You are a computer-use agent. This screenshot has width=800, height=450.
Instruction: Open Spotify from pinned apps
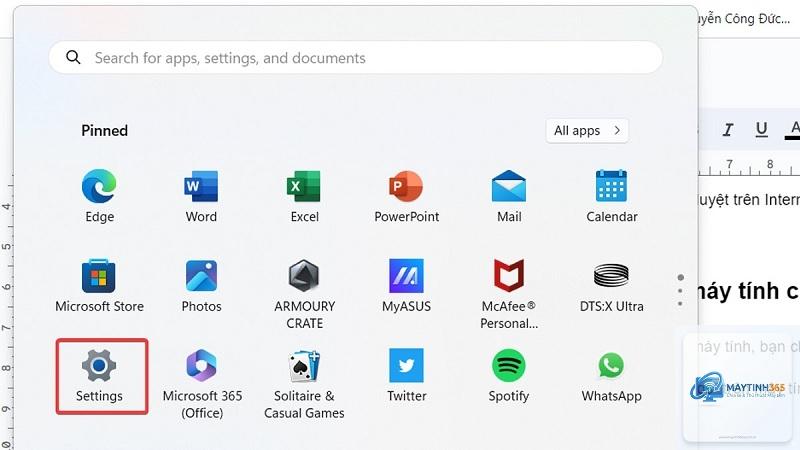click(x=509, y=376)
